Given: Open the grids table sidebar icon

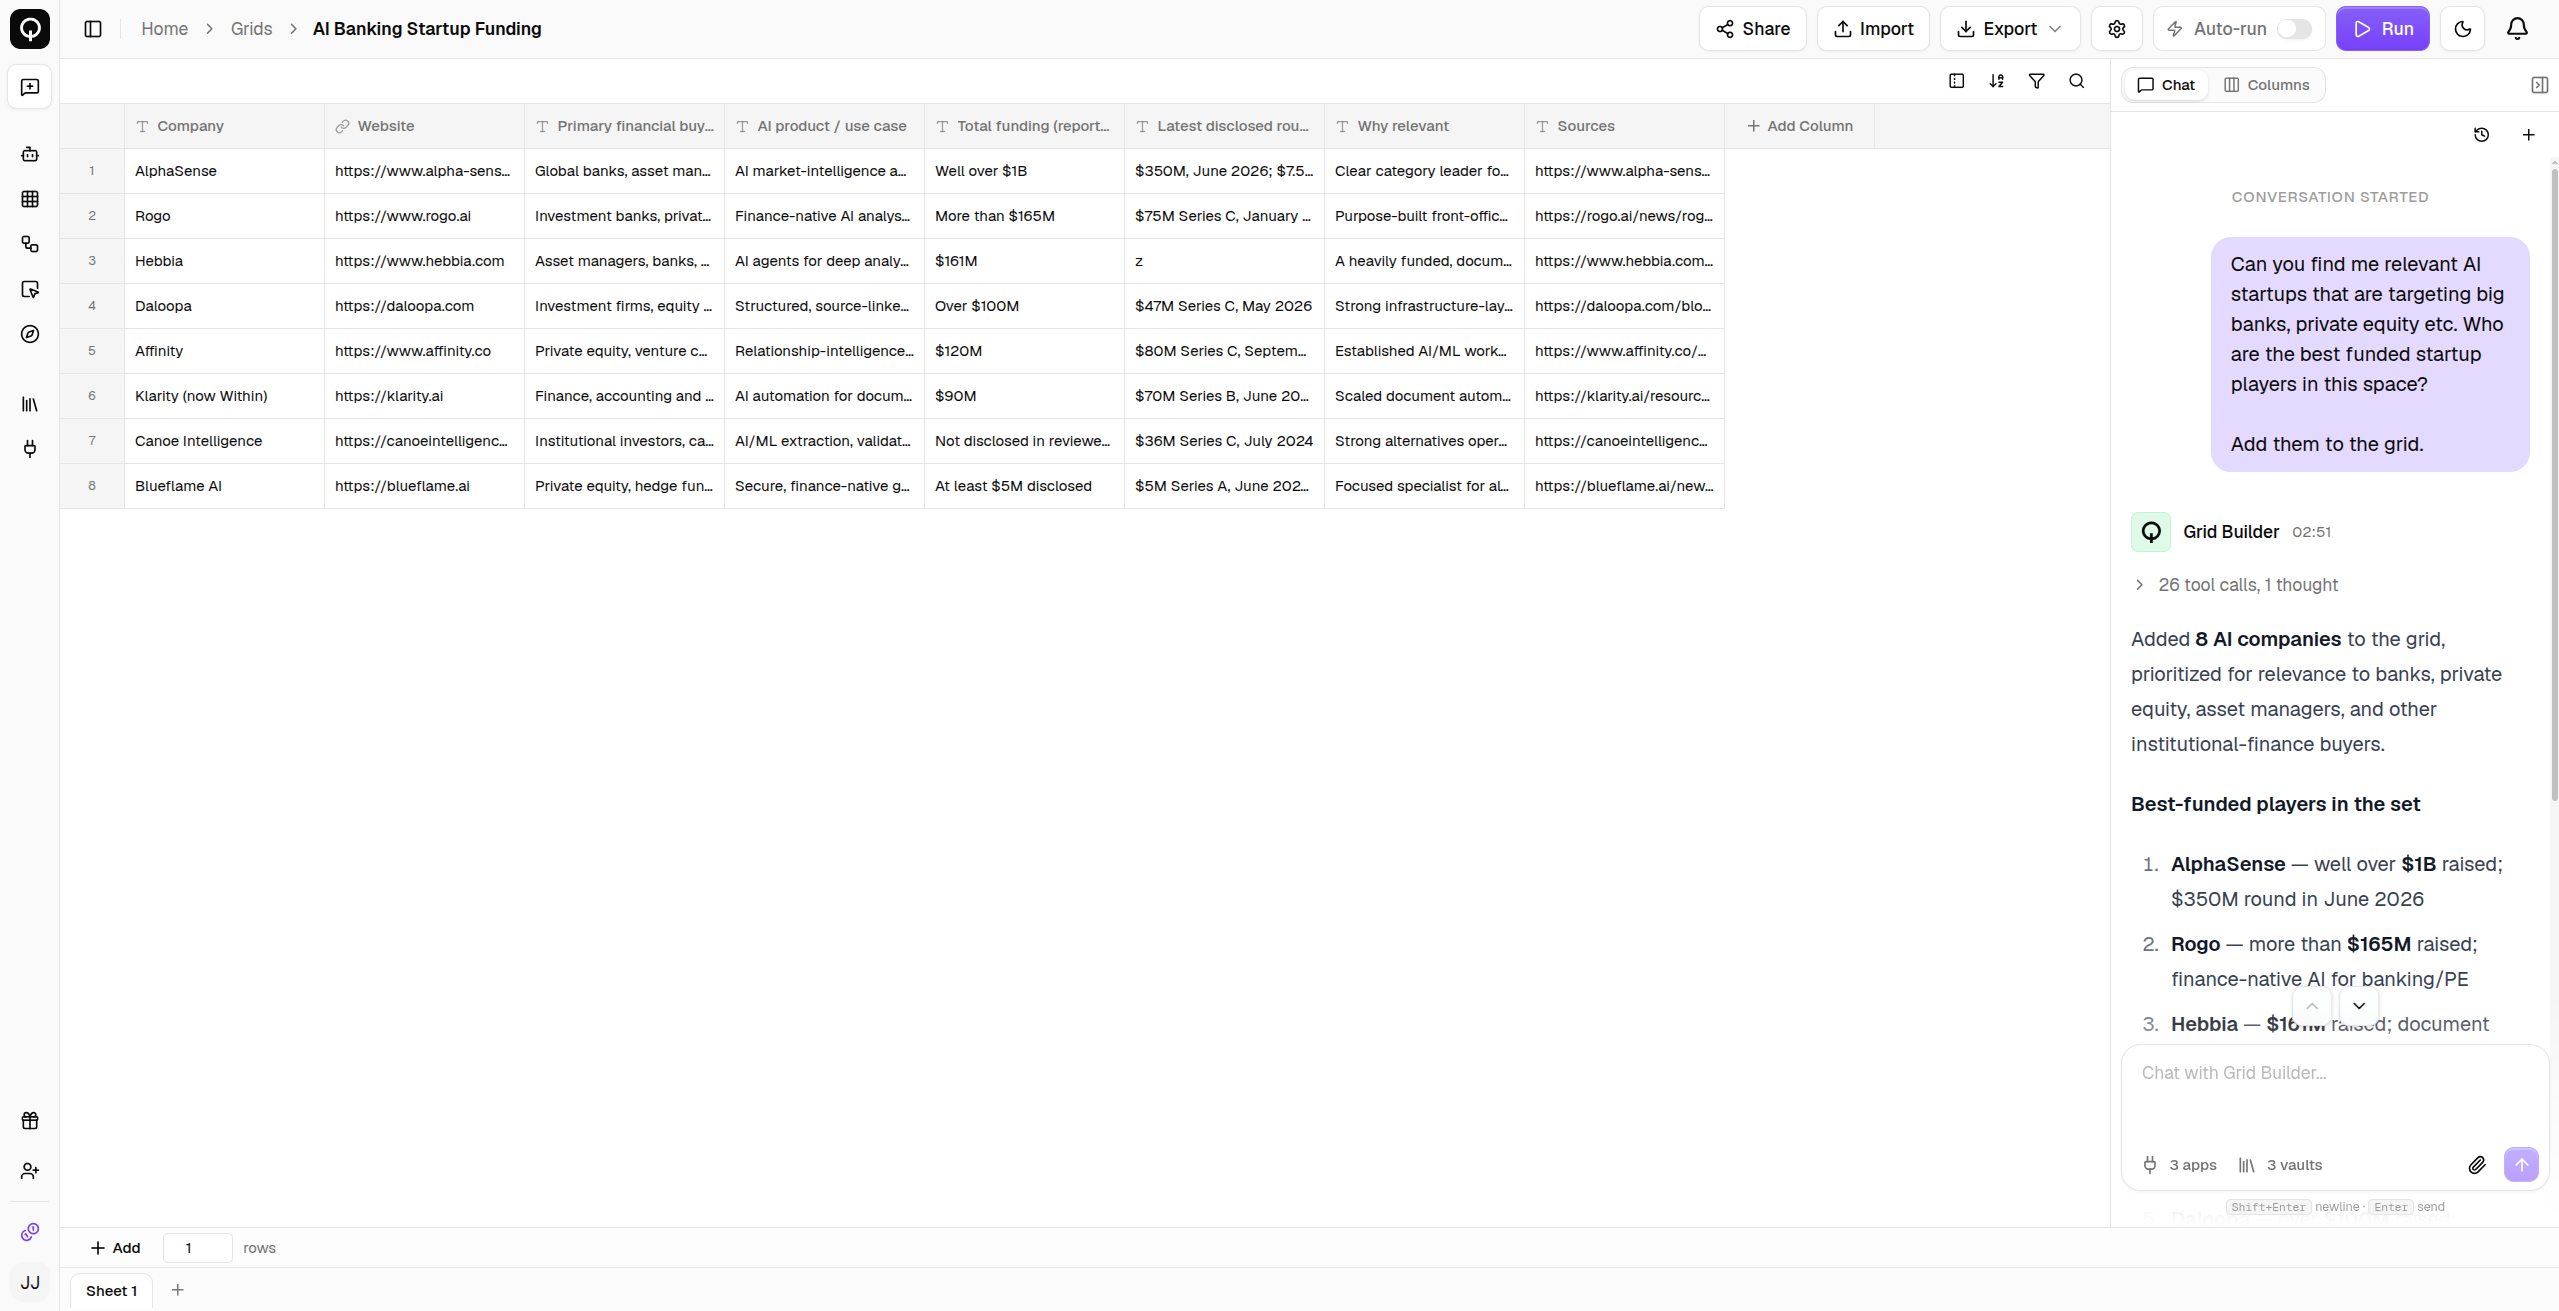Looking at the screenshot, I should coord(30,199).
